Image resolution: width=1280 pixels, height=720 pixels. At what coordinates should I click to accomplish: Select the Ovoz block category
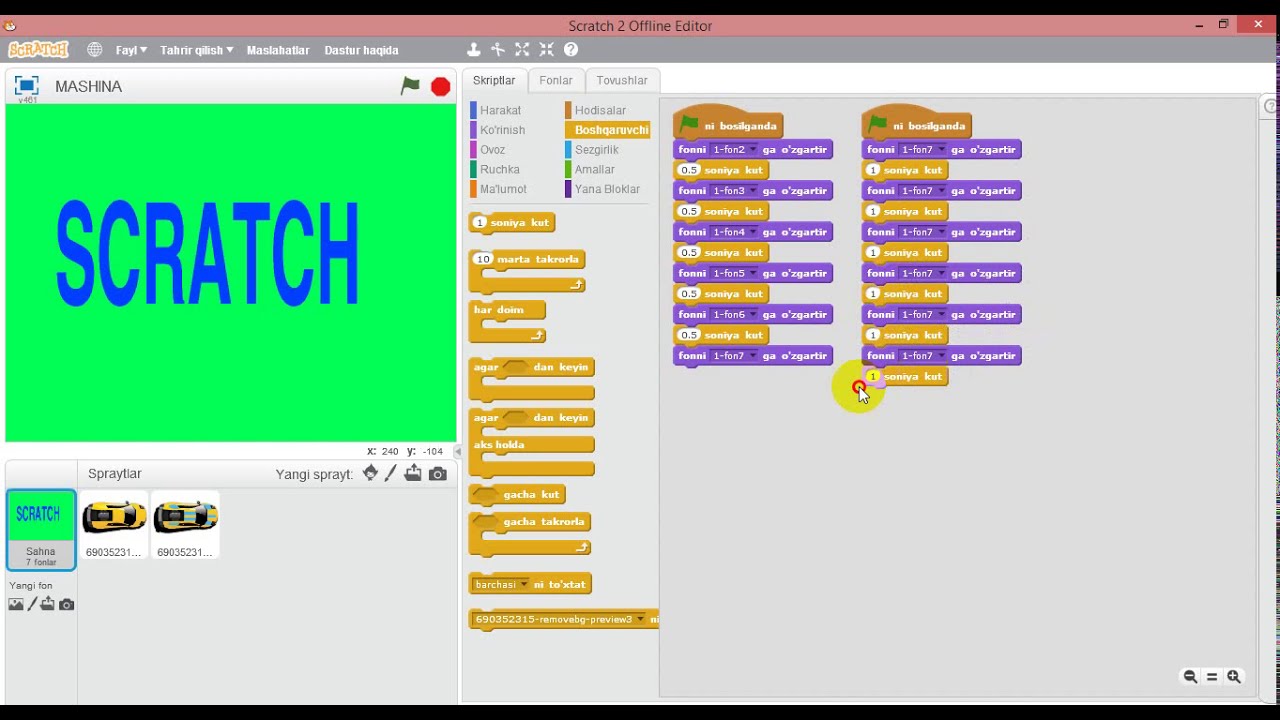(x=492, y=150)
